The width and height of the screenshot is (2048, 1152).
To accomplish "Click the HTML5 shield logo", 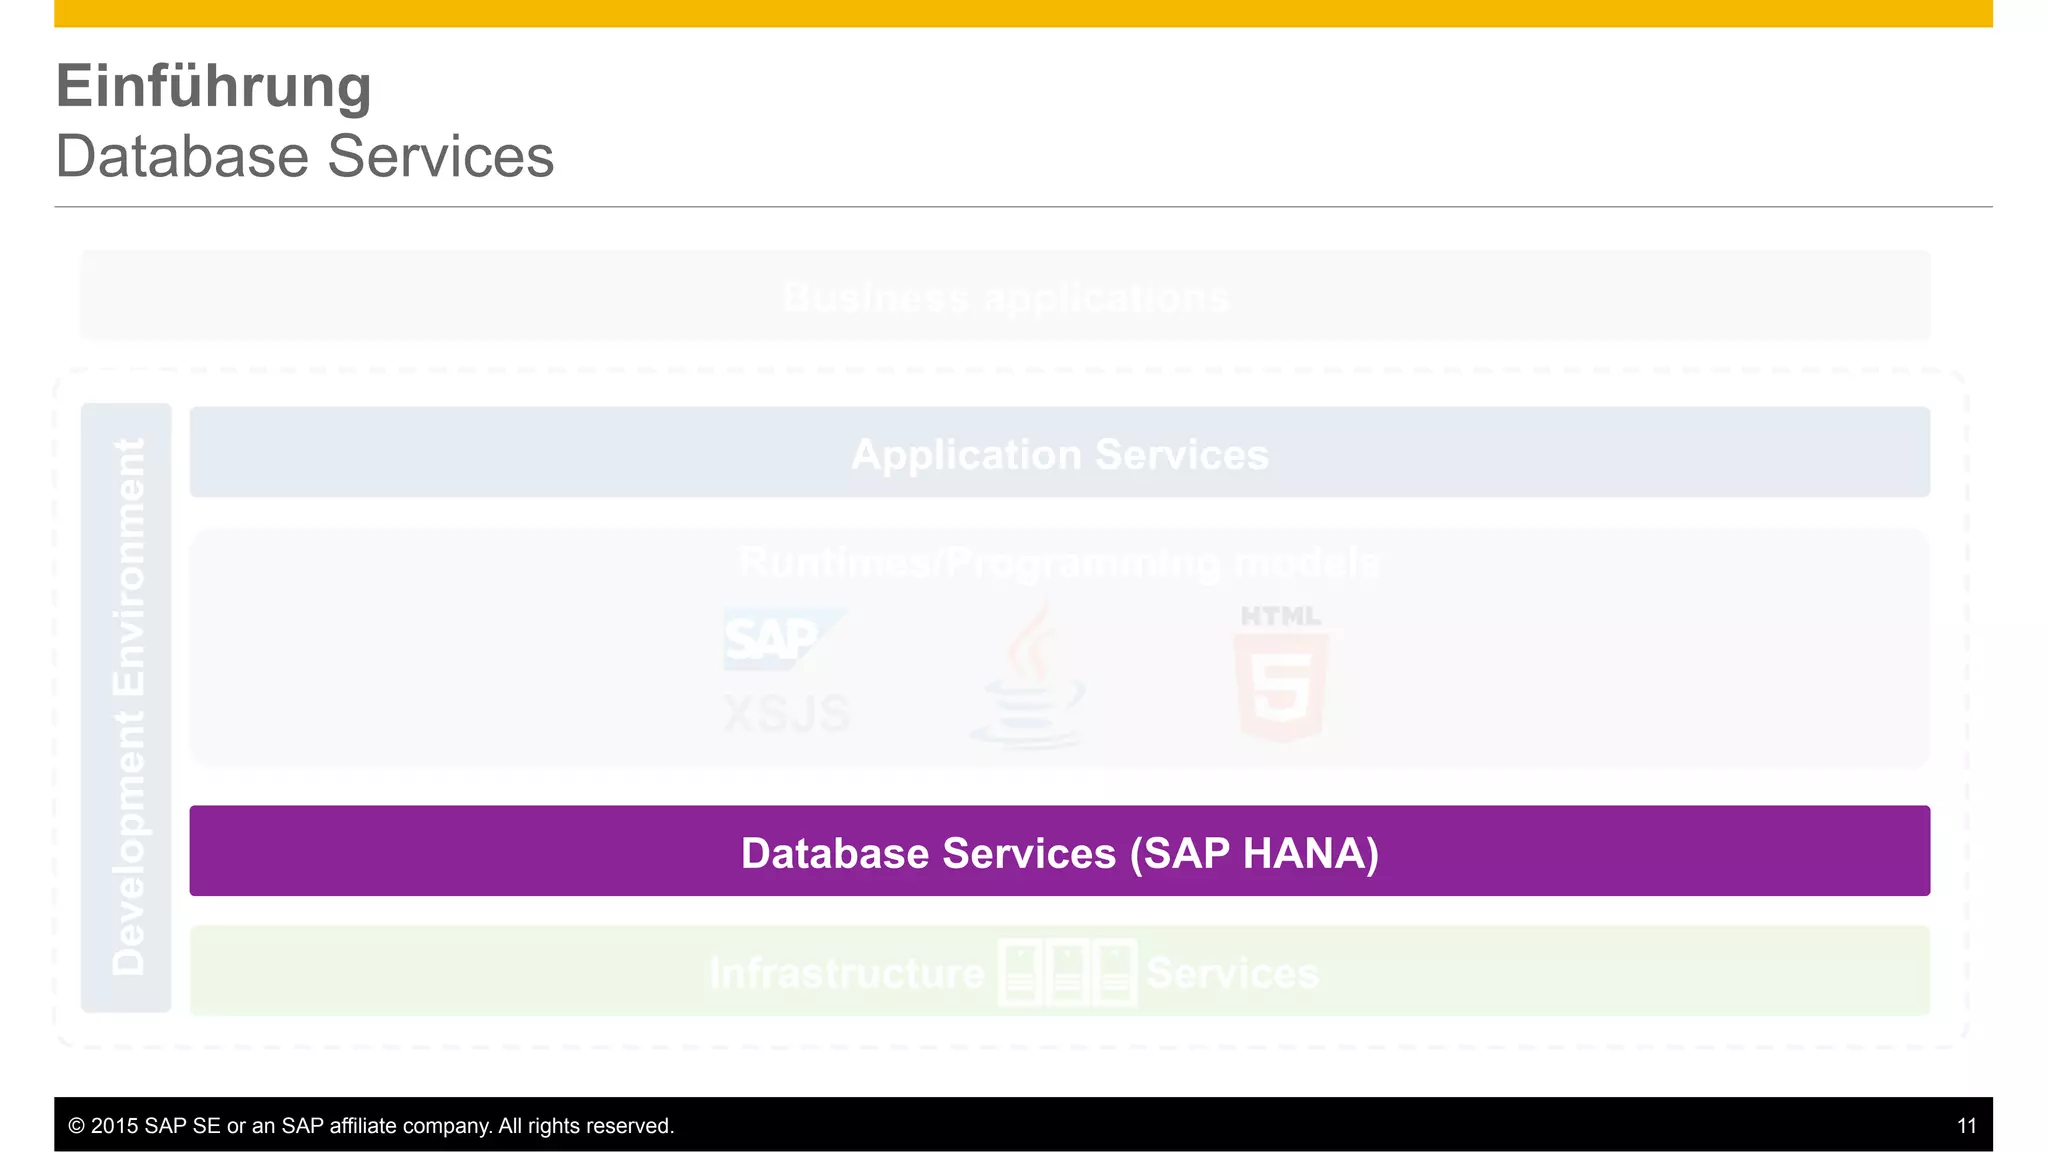I will point(1281,673).
